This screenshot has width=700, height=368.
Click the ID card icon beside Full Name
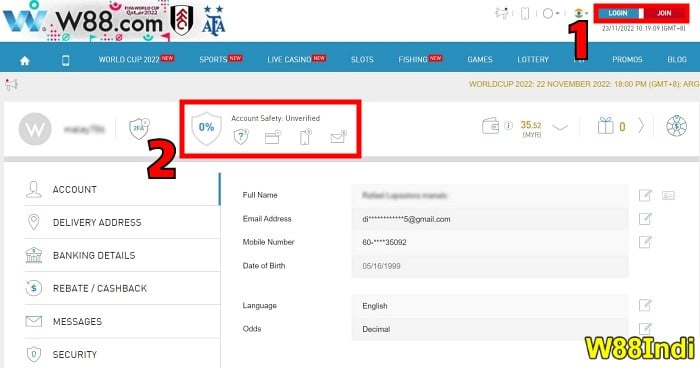tap(668, 196)
